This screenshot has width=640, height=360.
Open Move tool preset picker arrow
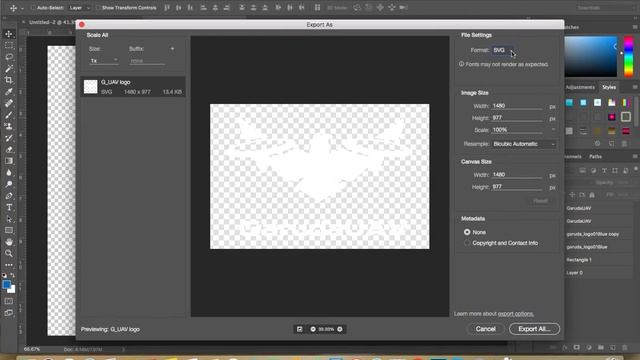(x=22, y=8)
